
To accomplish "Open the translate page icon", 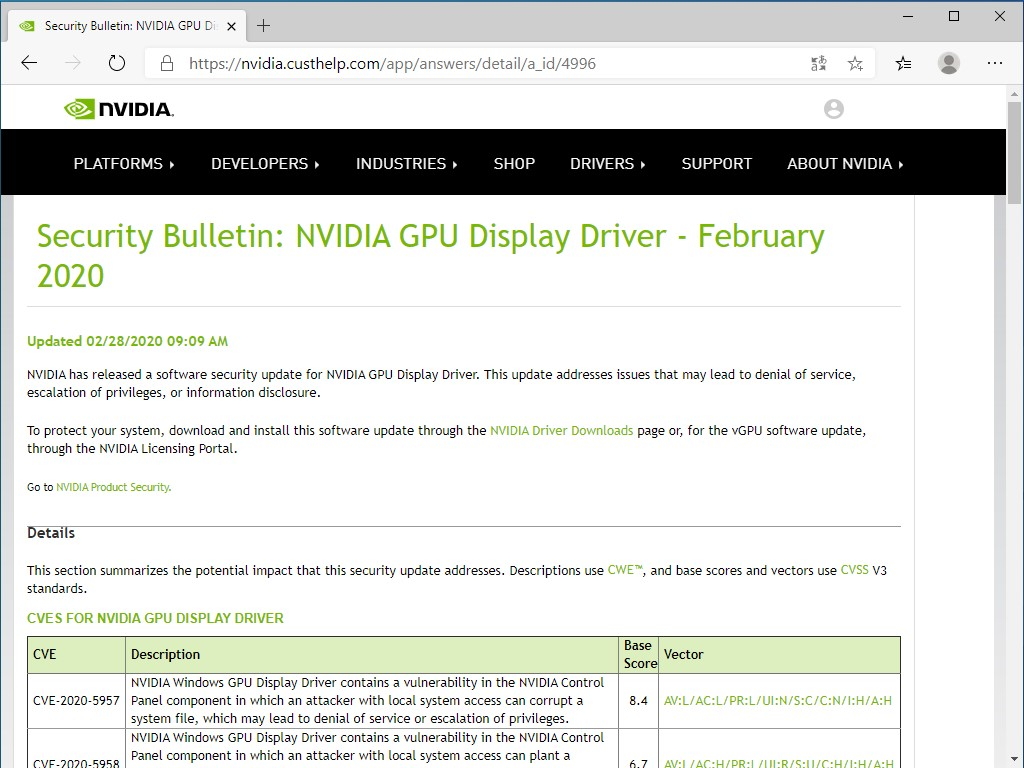I will [x=818, y=63].
